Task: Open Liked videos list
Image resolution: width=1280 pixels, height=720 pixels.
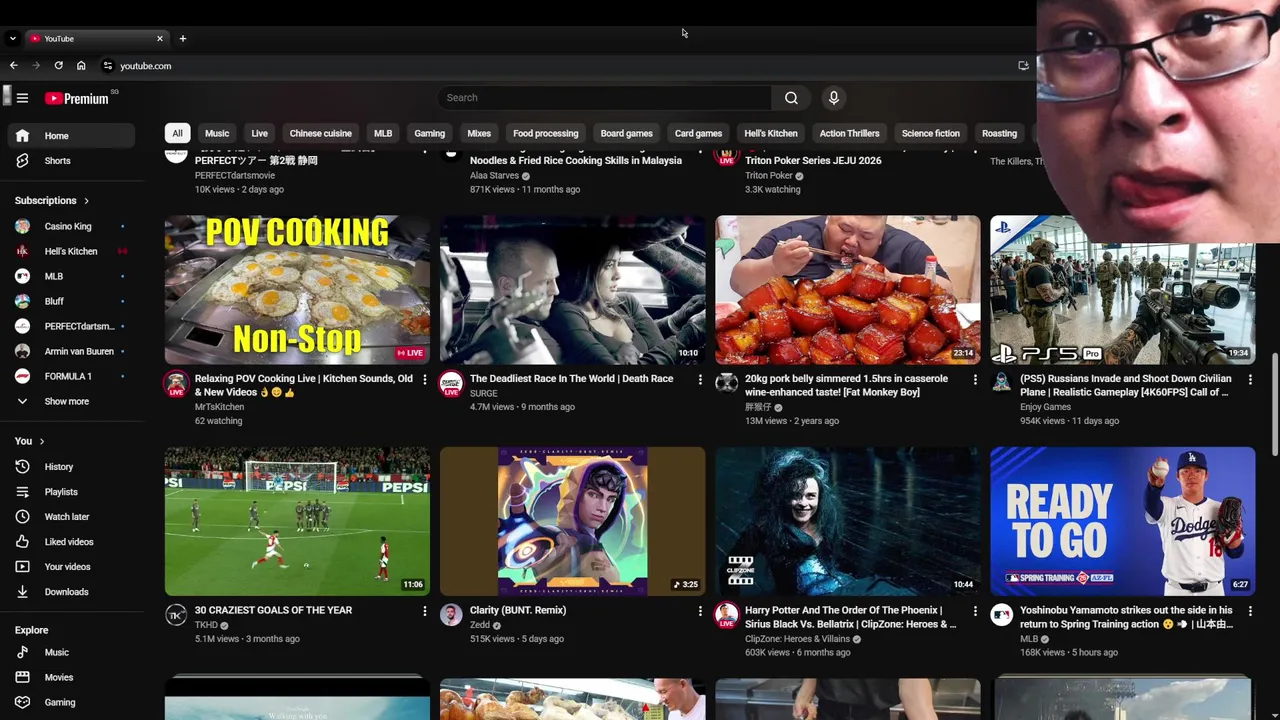Action: pyautogui.click(x=71, y=542)
